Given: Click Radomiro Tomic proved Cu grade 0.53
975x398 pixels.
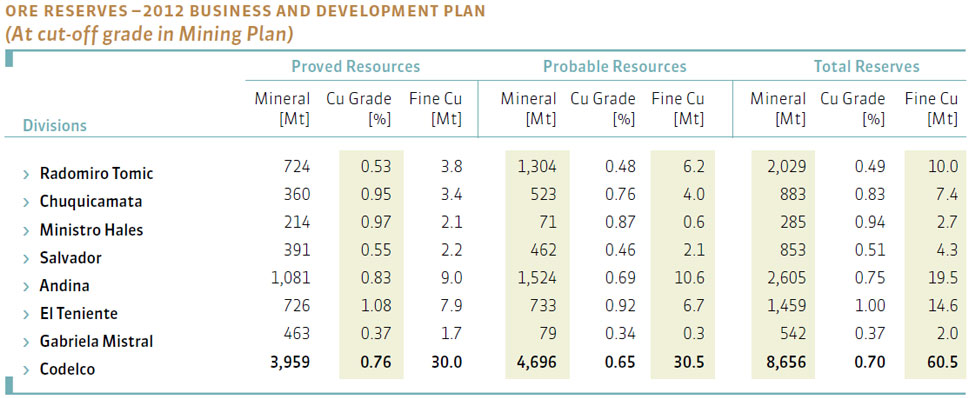Looking at the screenshot, I should 376,167.
